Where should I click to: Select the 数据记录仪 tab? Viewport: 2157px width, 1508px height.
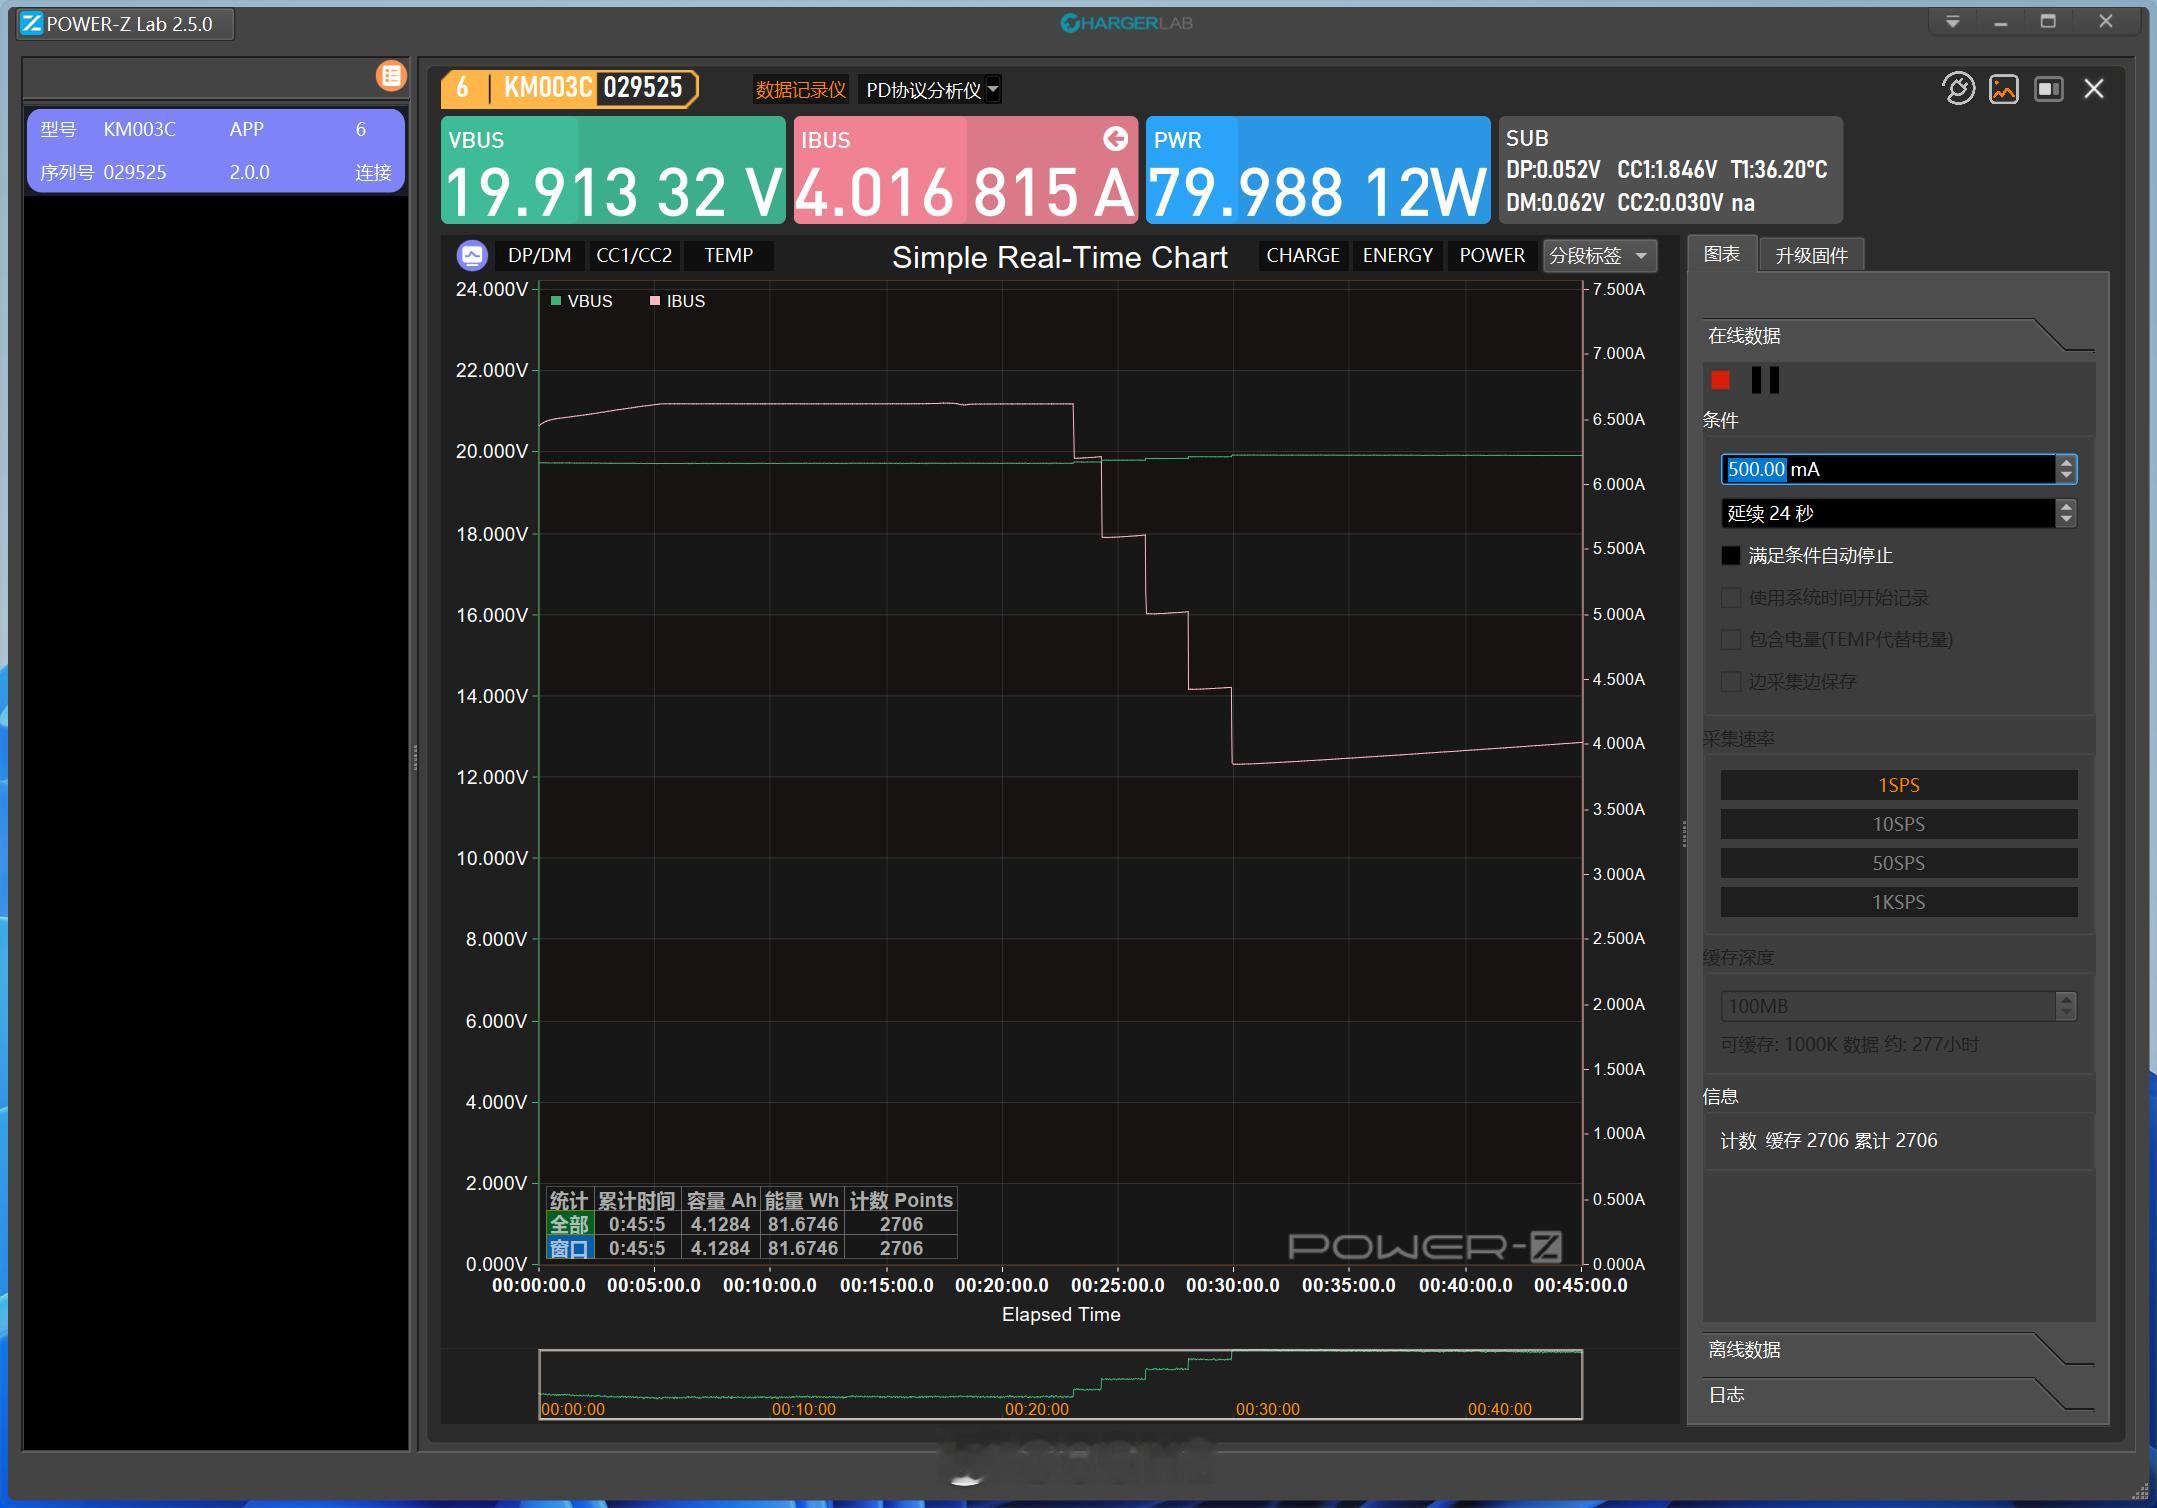point(800,90)
